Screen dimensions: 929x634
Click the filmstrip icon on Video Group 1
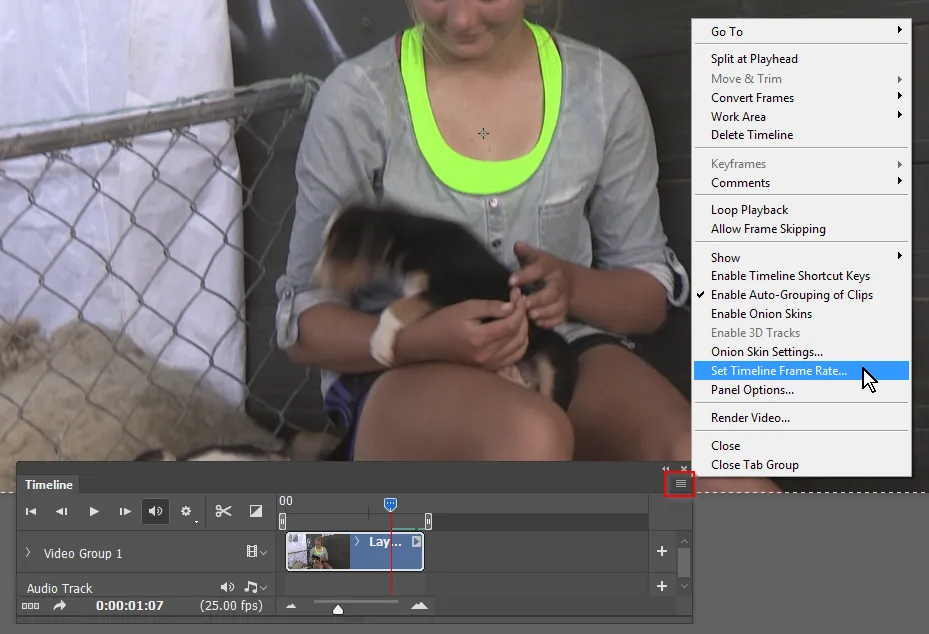tap(253, 552)
